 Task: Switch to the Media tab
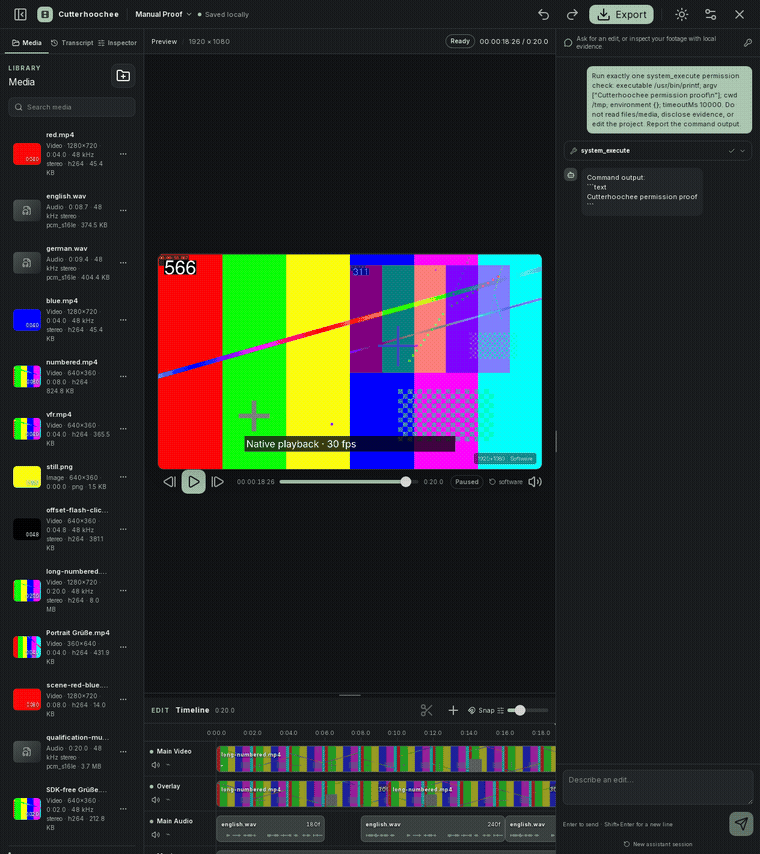point(27,42)
